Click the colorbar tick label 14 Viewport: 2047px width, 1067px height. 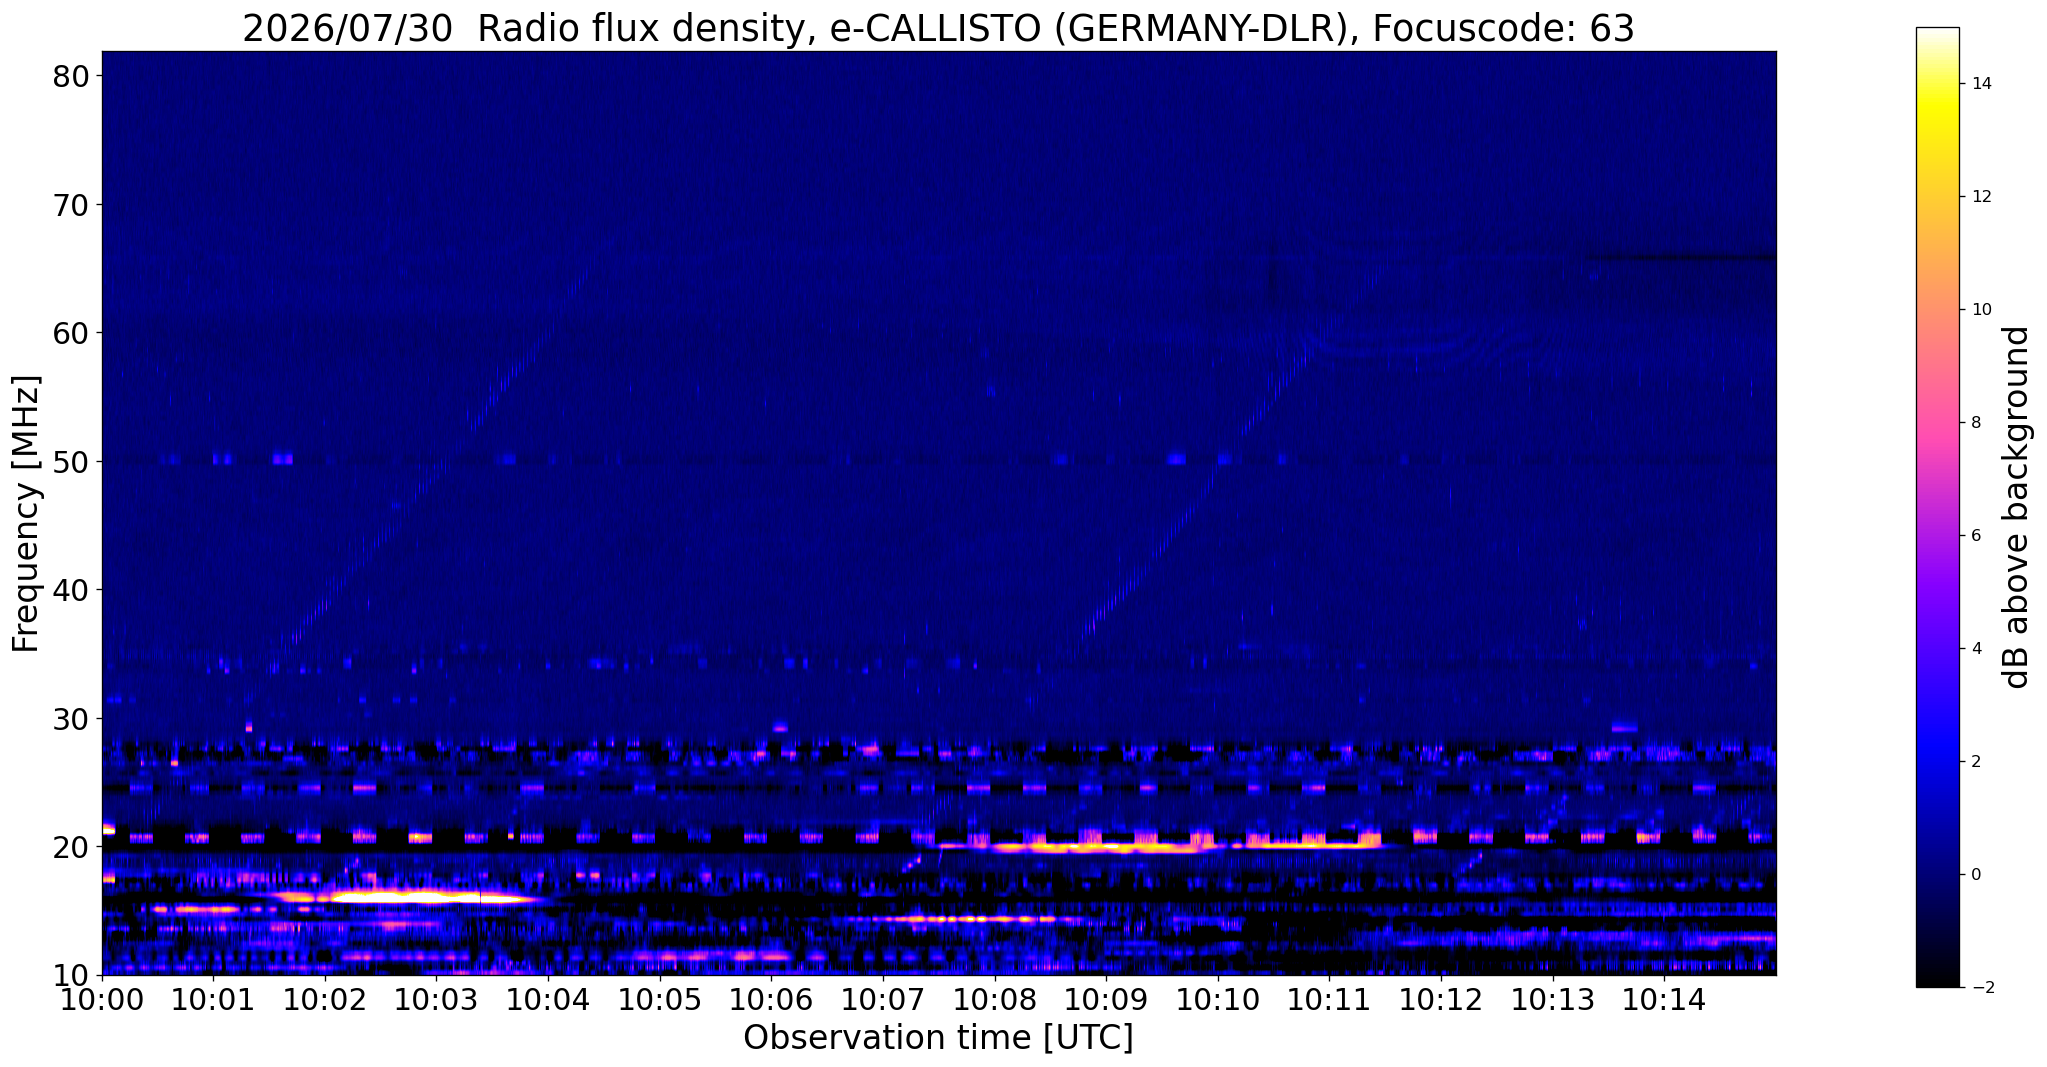tap(1981, 84)
